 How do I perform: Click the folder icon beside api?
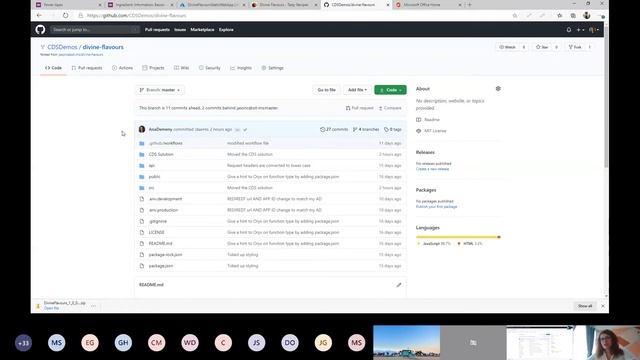[142, 166]
